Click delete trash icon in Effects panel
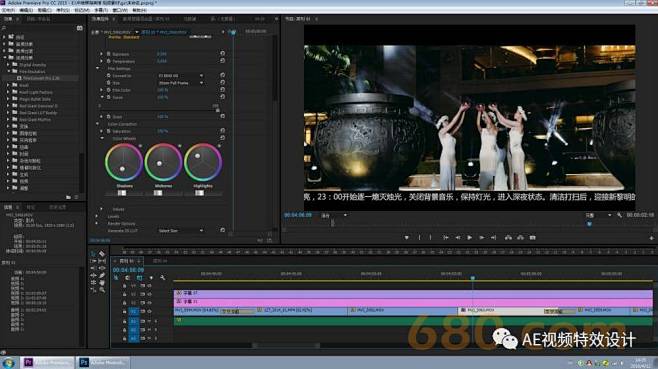This screenshot has height=369, width=658. (76, 197)
